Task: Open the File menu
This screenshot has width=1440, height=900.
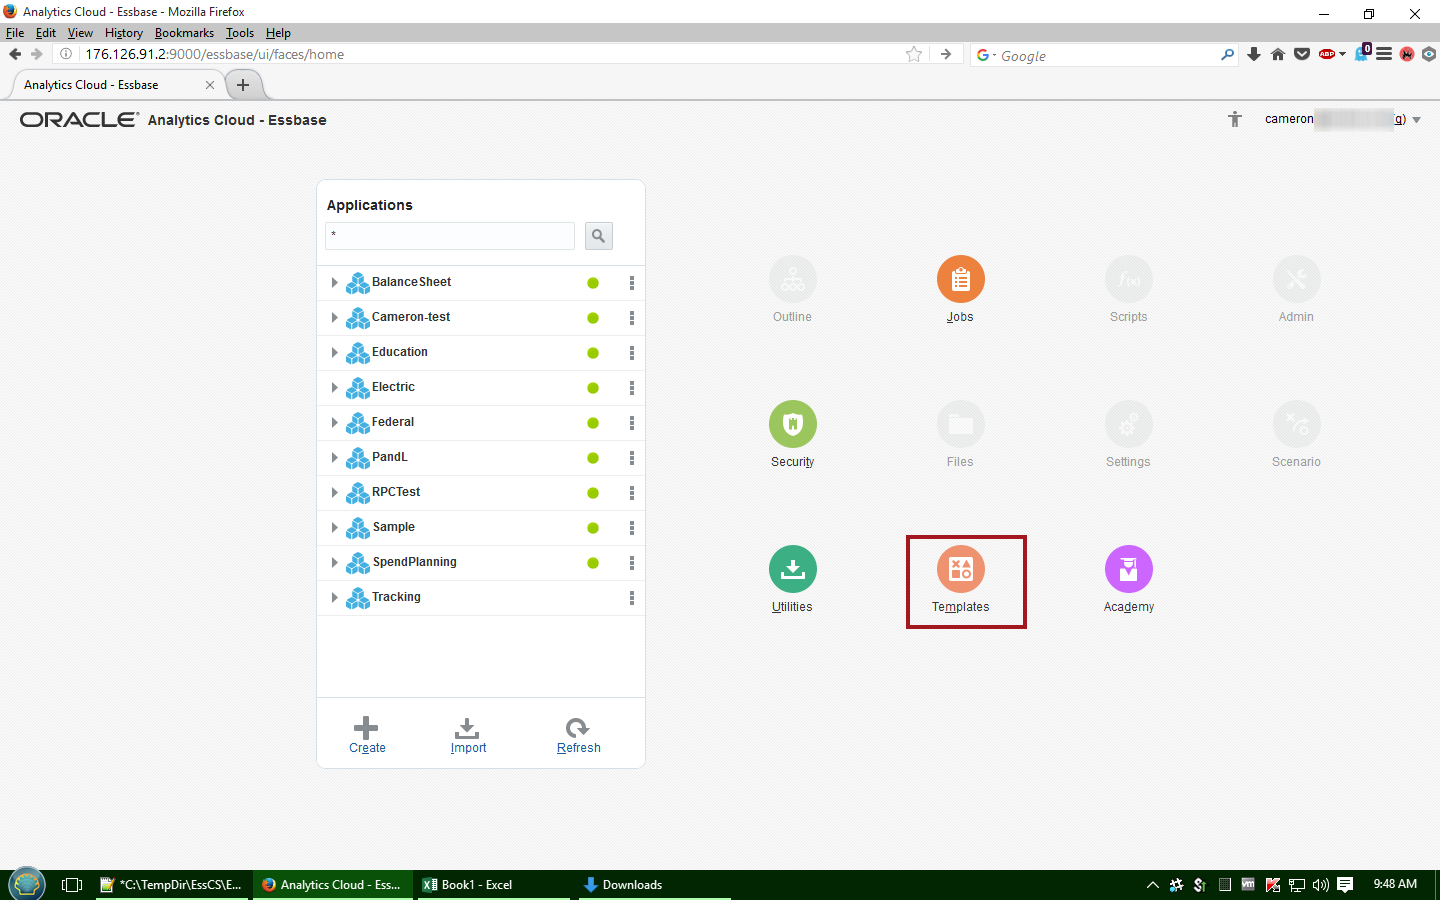Action: pos(15,33)
